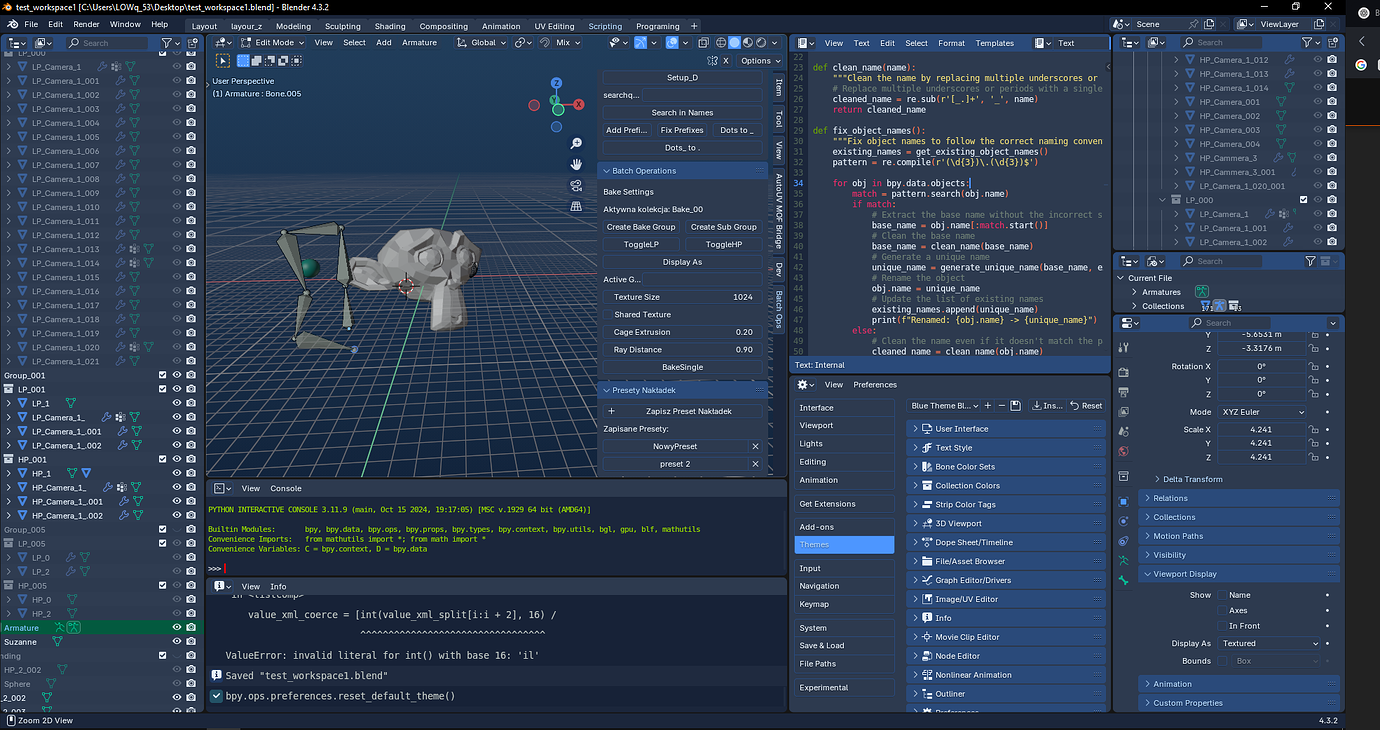The image size is (1380, 730).
Task: Open the Render menu in top bar
Action: coord(86,24)
